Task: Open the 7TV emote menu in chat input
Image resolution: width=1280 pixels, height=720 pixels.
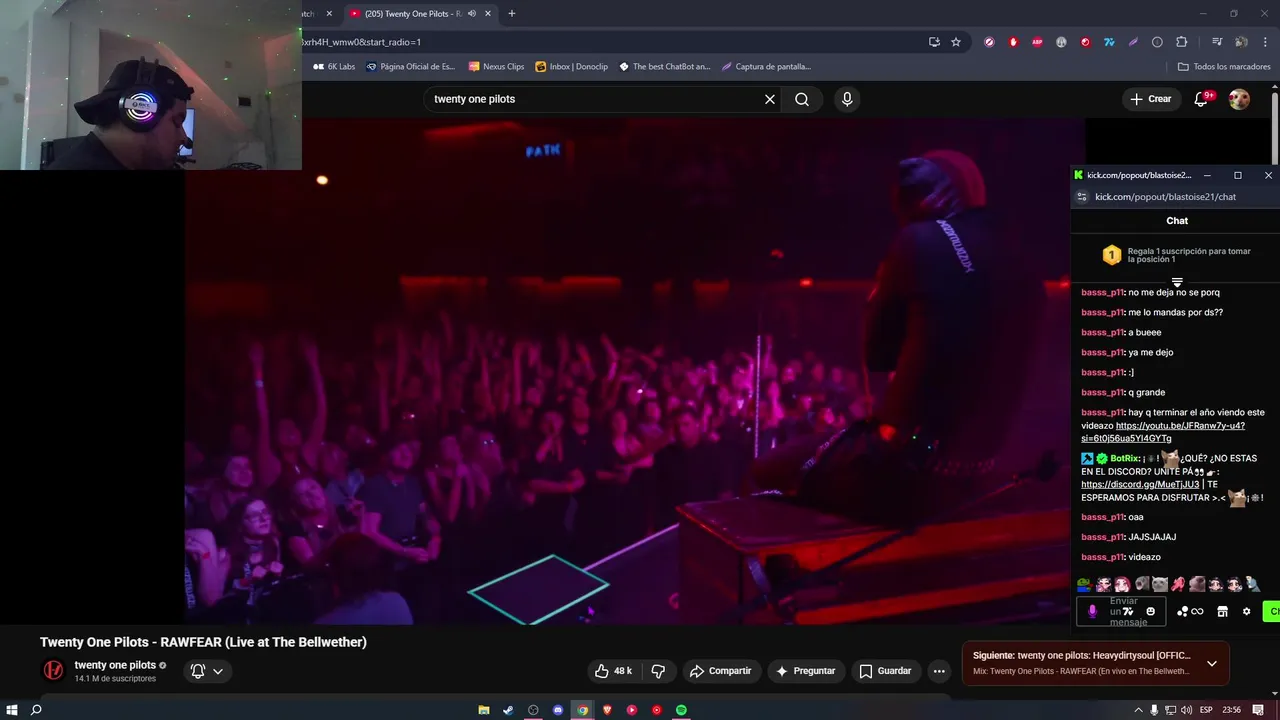Action: click(x=1128, y=611)
